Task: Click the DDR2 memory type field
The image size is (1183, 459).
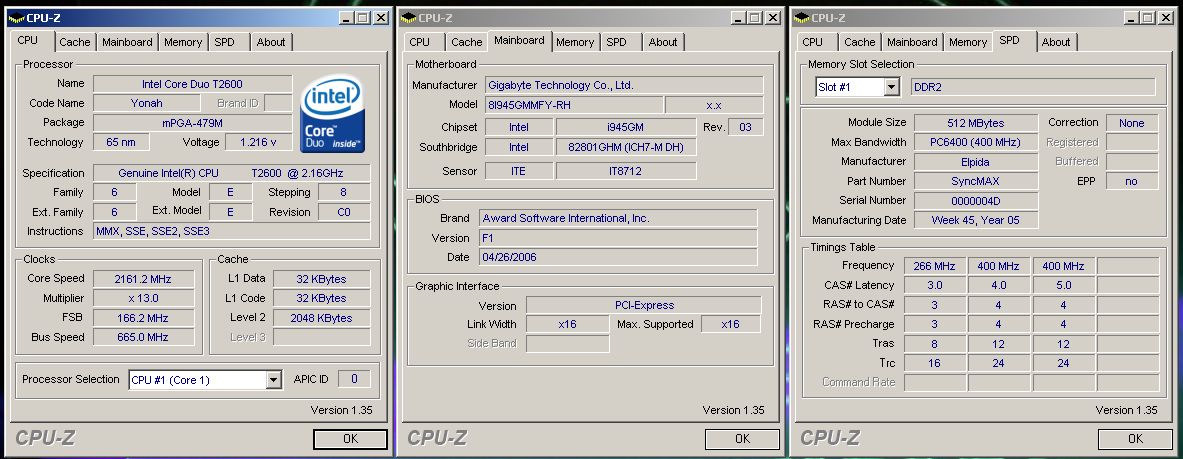Action: click(x=1033, y=87)
